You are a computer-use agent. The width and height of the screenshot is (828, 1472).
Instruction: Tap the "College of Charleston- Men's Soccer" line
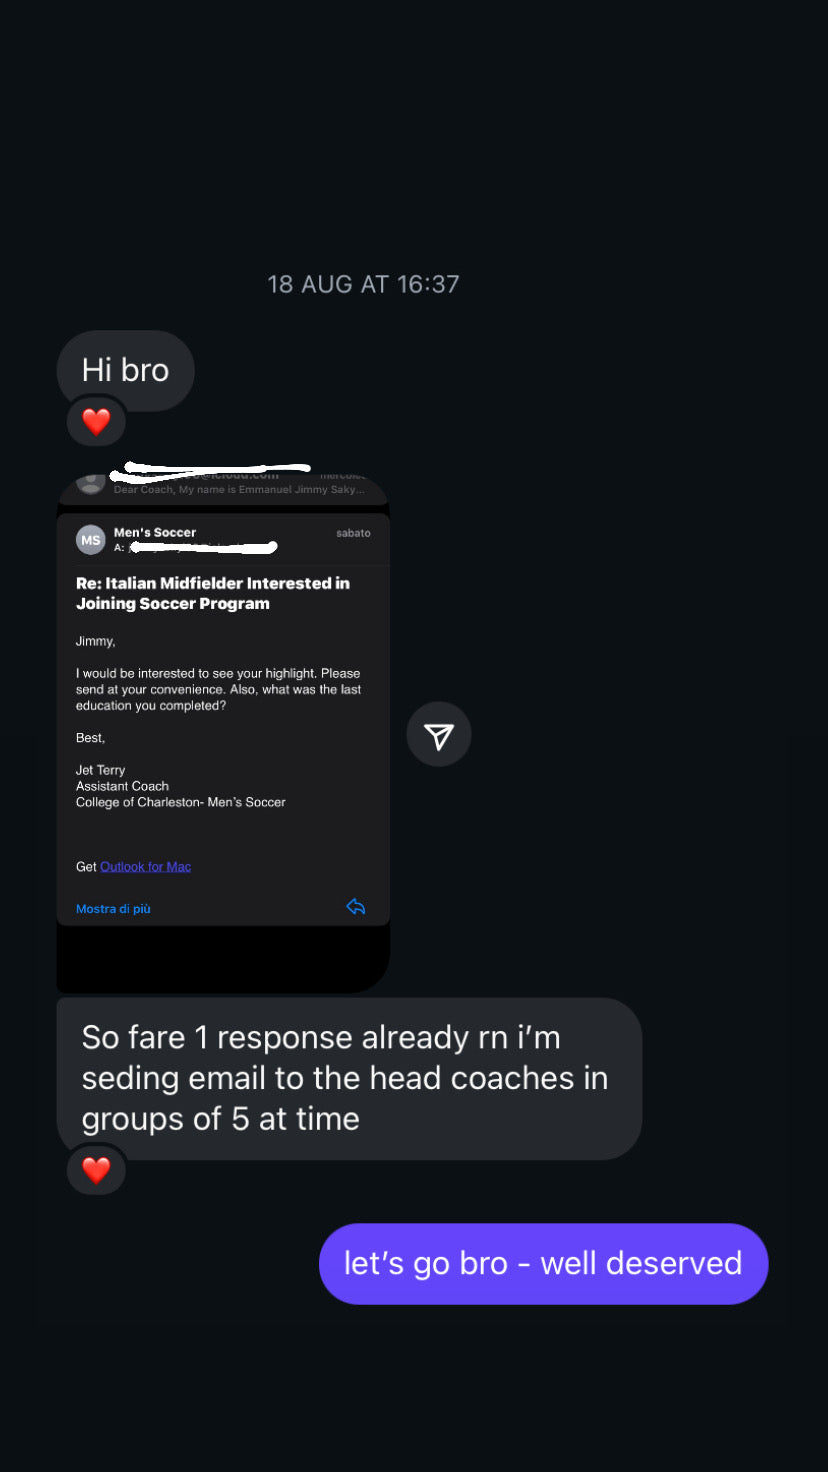(x=181, y=802)
